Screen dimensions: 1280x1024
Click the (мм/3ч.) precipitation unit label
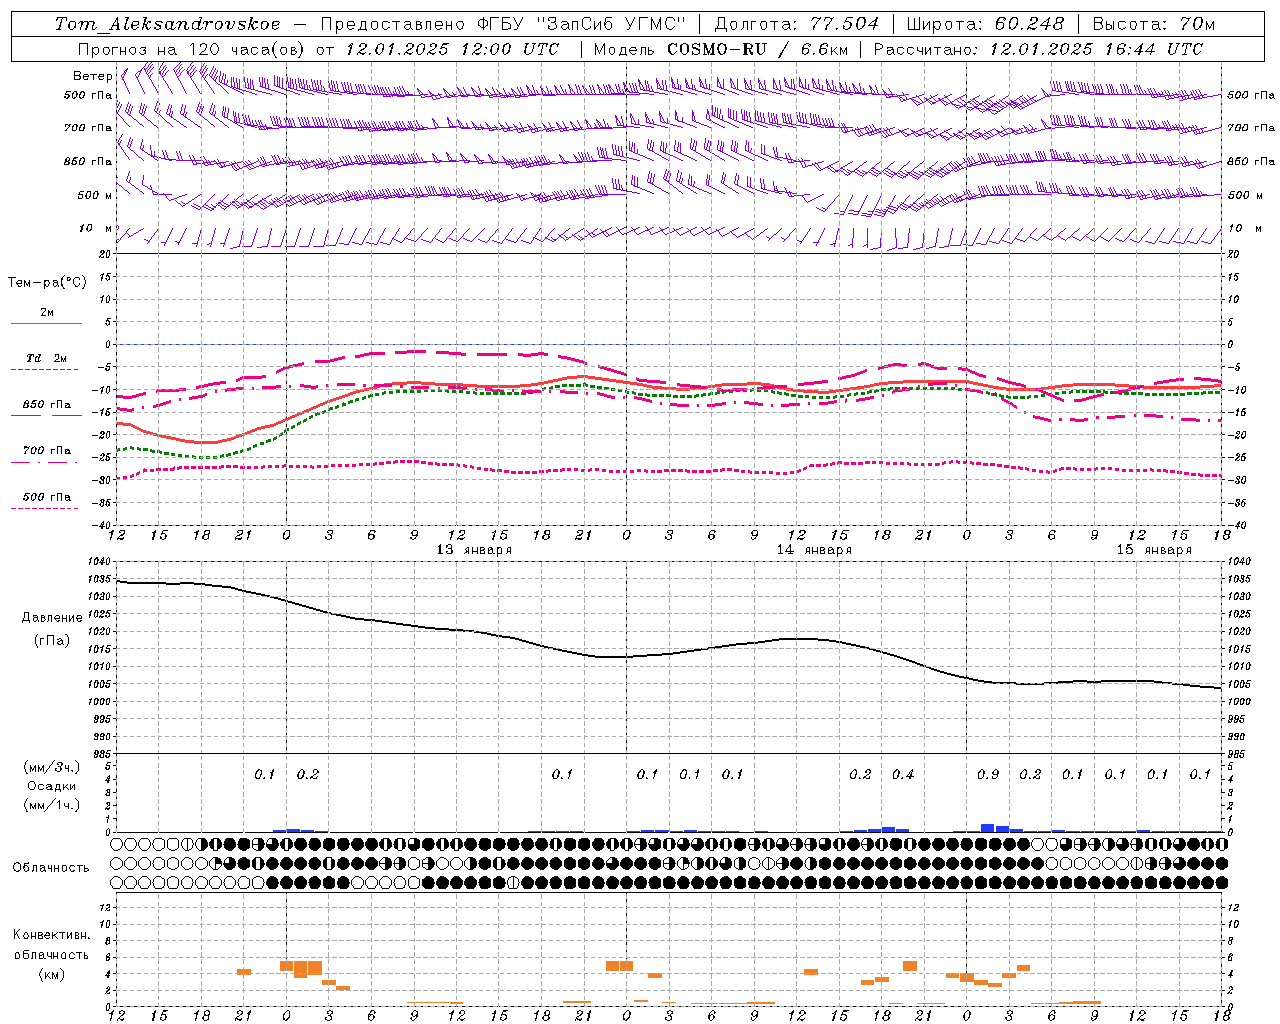click(52, 767)
